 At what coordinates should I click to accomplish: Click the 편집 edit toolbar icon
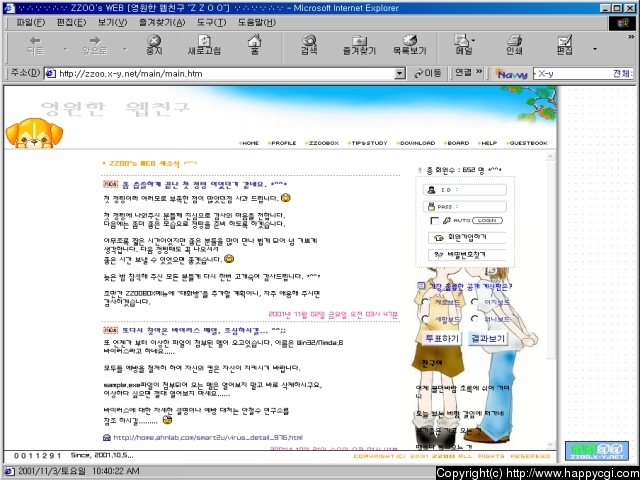565,45
